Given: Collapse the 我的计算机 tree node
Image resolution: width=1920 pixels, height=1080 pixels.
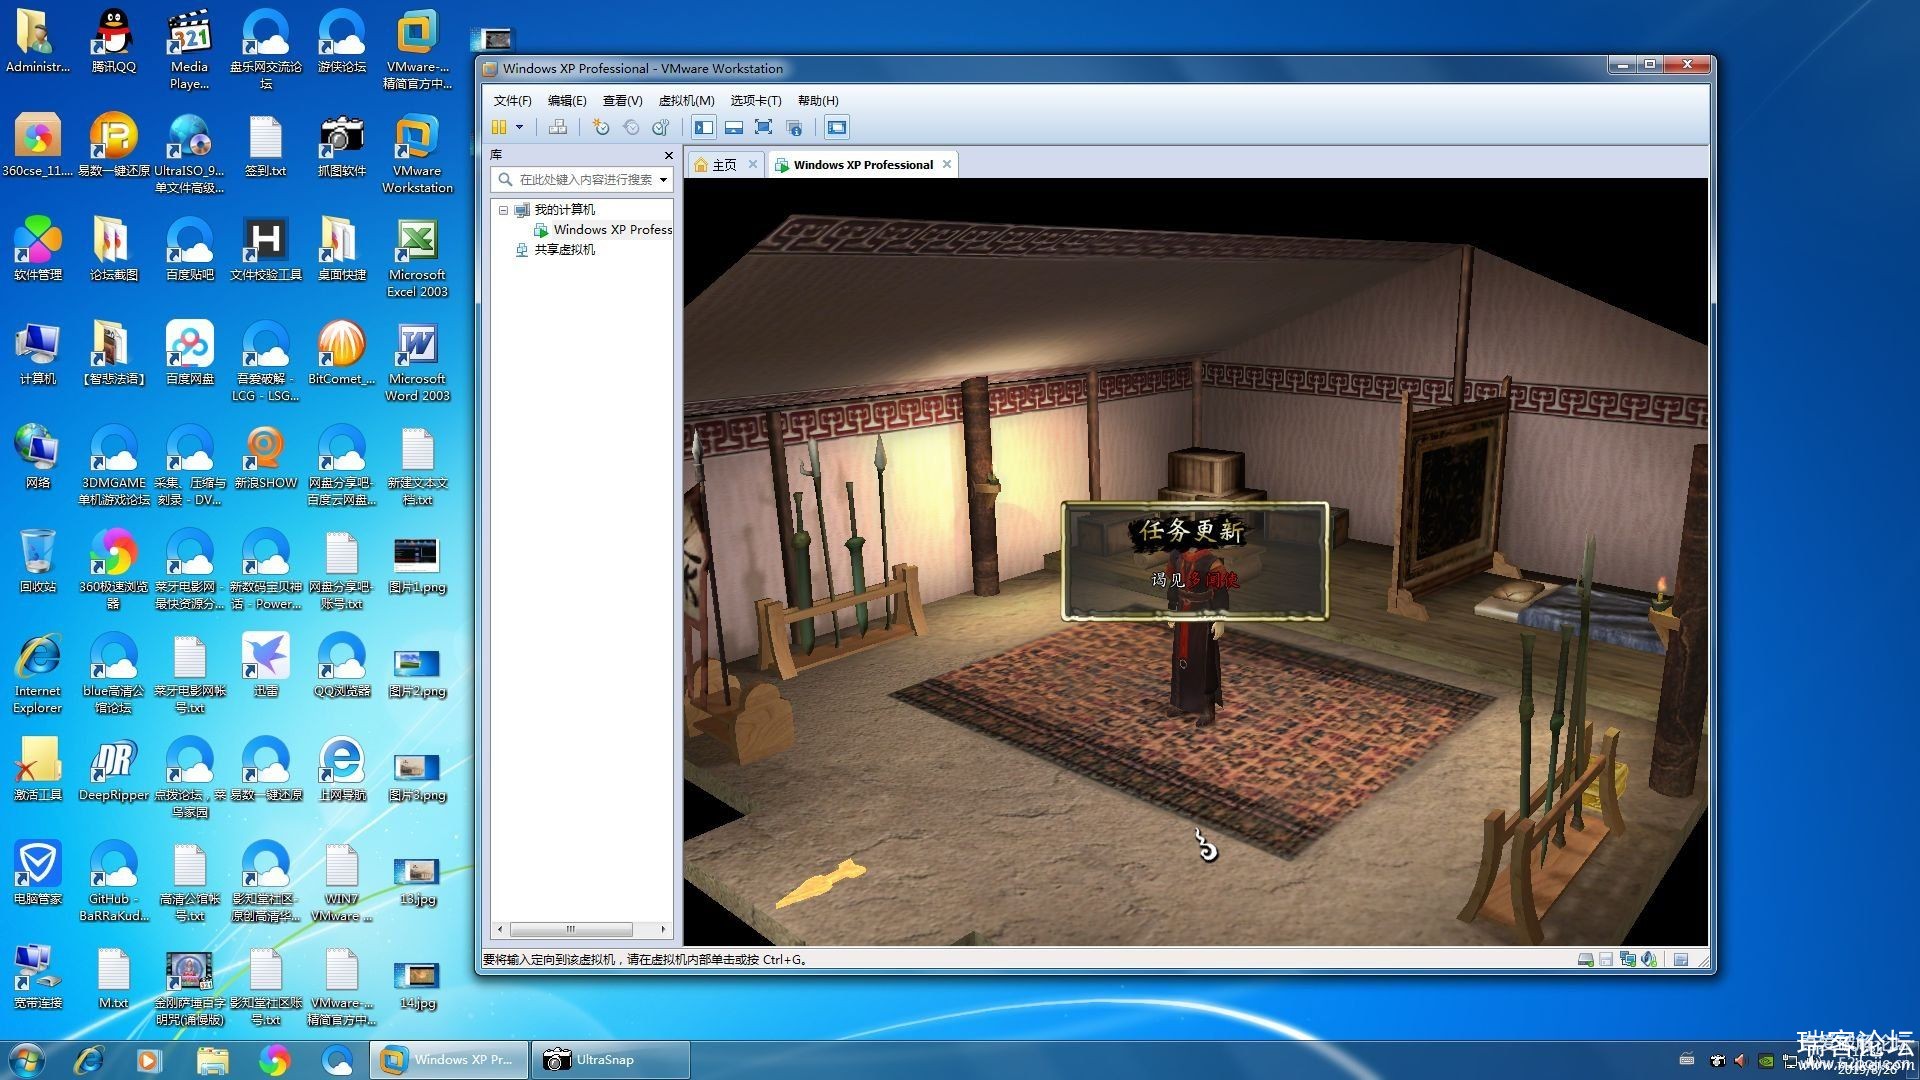Looking at the screenshot, I should 503,210.
